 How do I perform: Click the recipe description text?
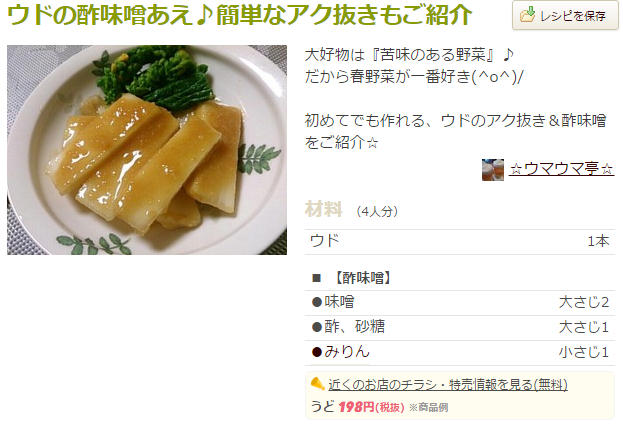coord(455,99)
